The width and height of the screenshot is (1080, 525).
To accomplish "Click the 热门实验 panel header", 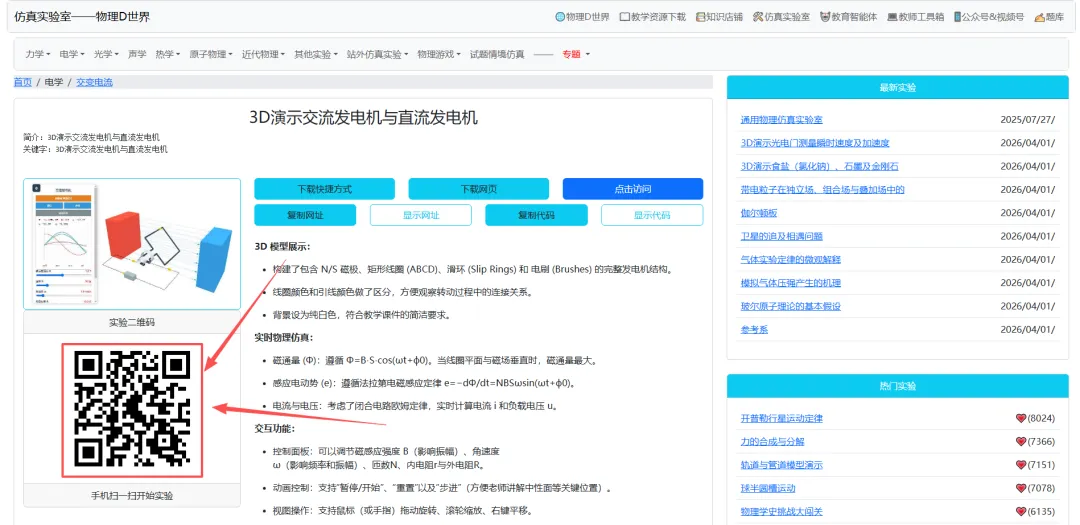I will [x=897, y=387].
